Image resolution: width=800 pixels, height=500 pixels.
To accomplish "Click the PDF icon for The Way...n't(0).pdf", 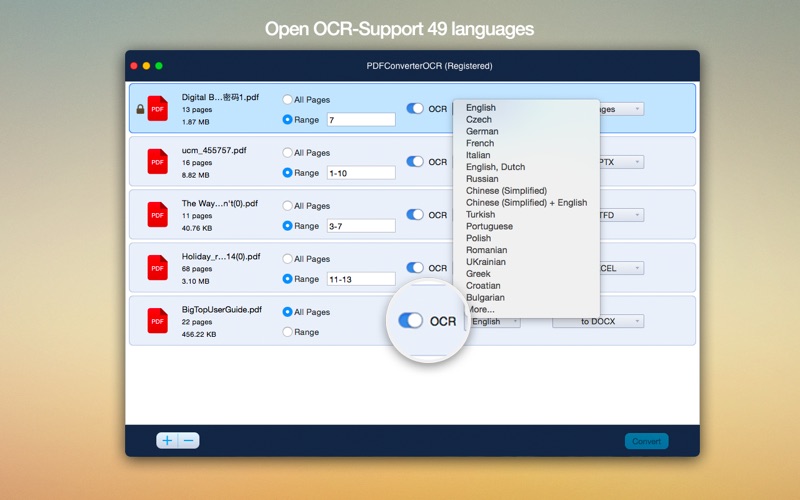I will [158, 214].
